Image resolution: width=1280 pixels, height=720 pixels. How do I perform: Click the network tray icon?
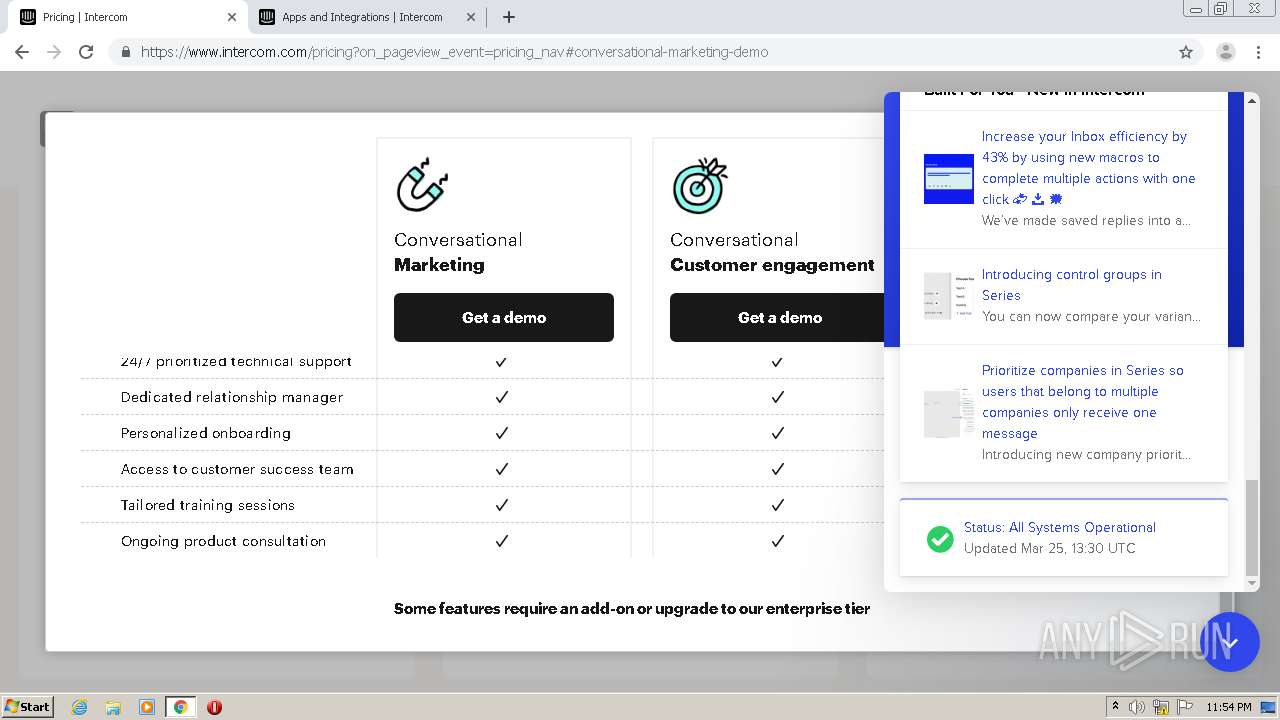[x=1161, y=707]
